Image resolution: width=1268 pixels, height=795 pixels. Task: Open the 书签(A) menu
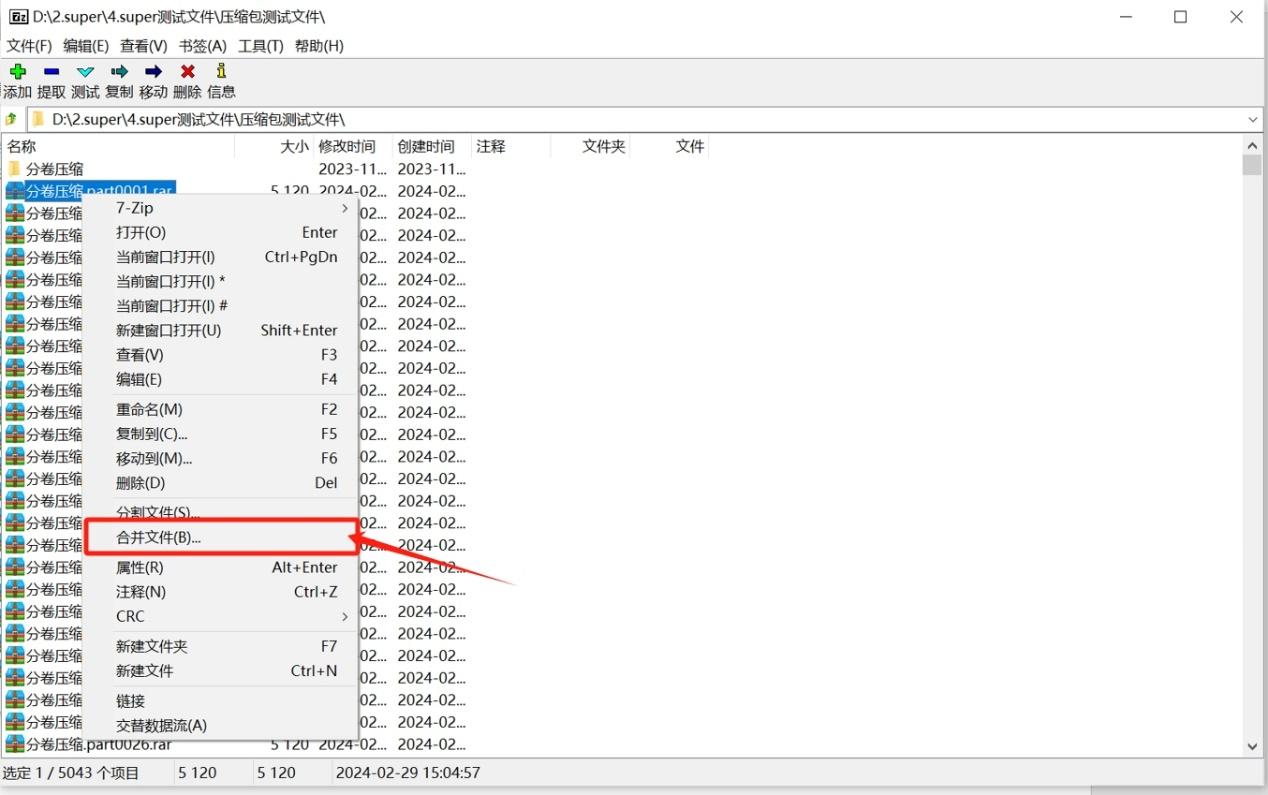202,46
